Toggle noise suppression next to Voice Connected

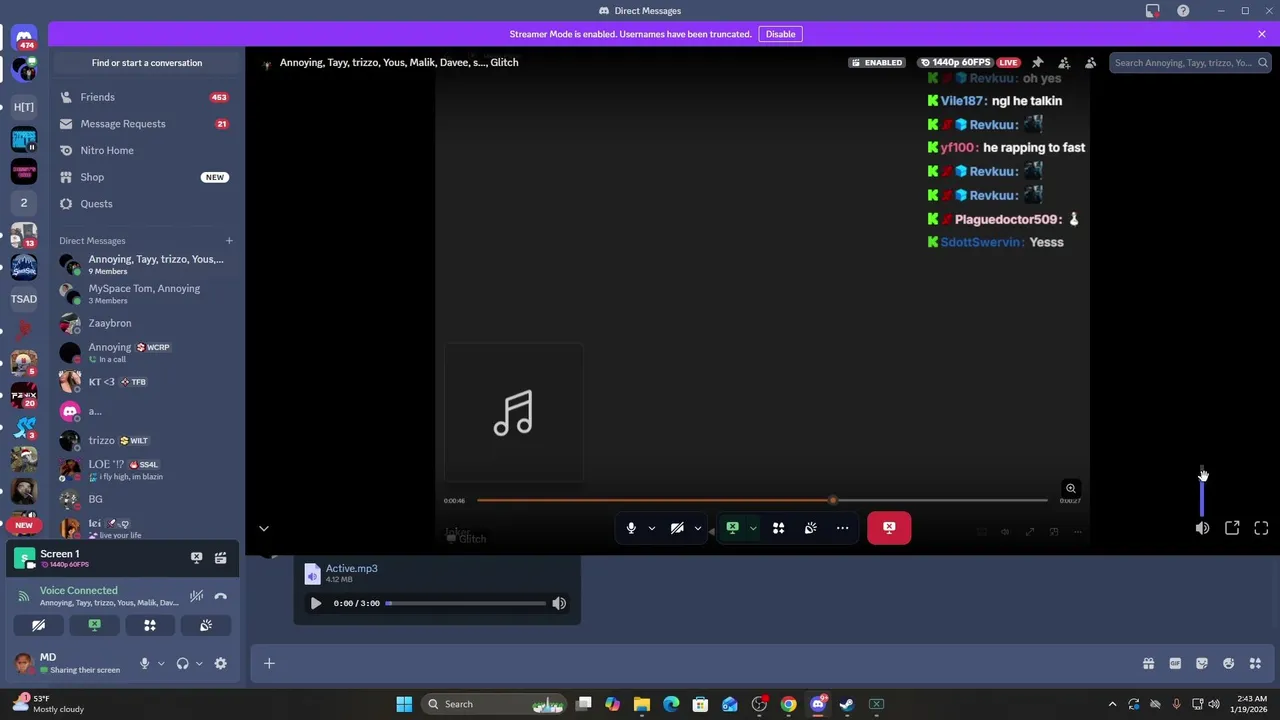pyautogui.click(x=196, y=596)
